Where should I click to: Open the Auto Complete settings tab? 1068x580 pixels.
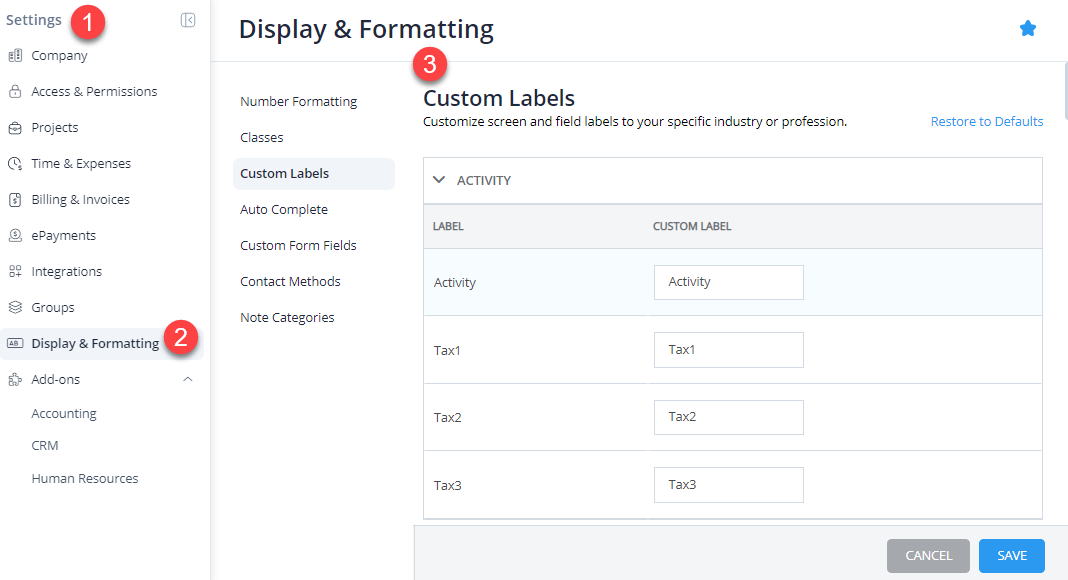coord(283,209)
